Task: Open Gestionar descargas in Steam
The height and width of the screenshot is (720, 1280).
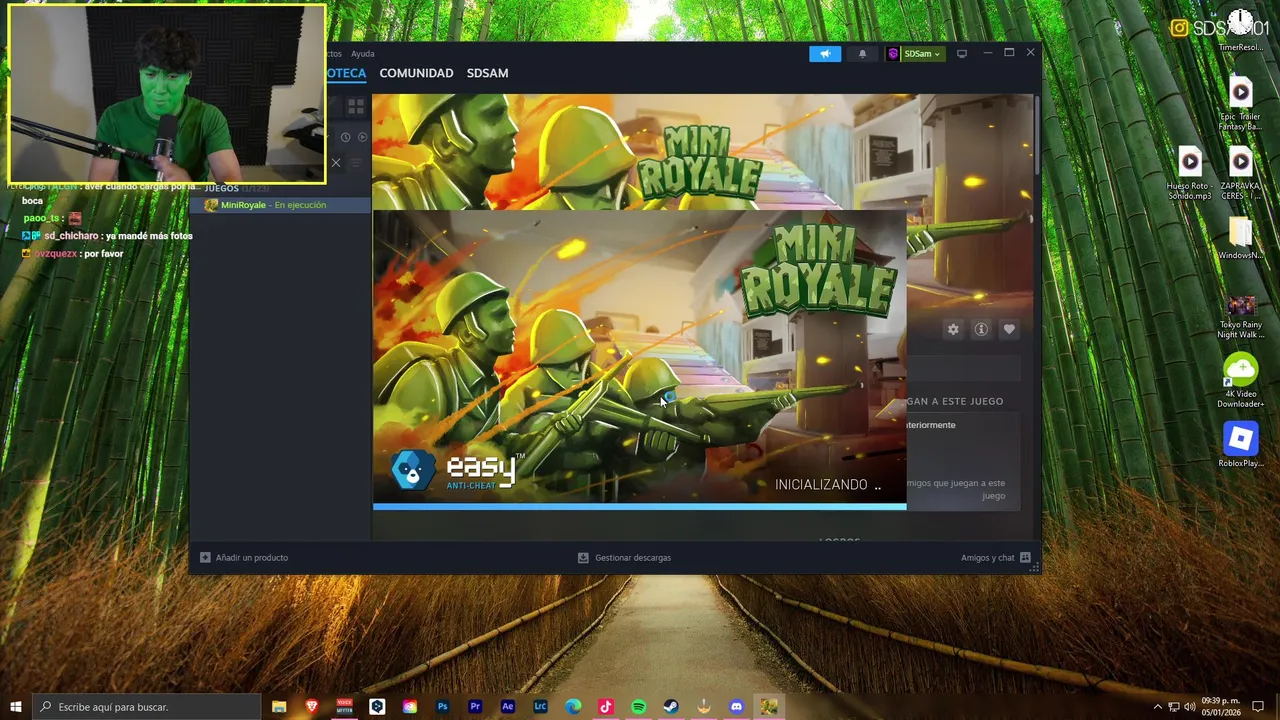Action: tap(625, 558)
